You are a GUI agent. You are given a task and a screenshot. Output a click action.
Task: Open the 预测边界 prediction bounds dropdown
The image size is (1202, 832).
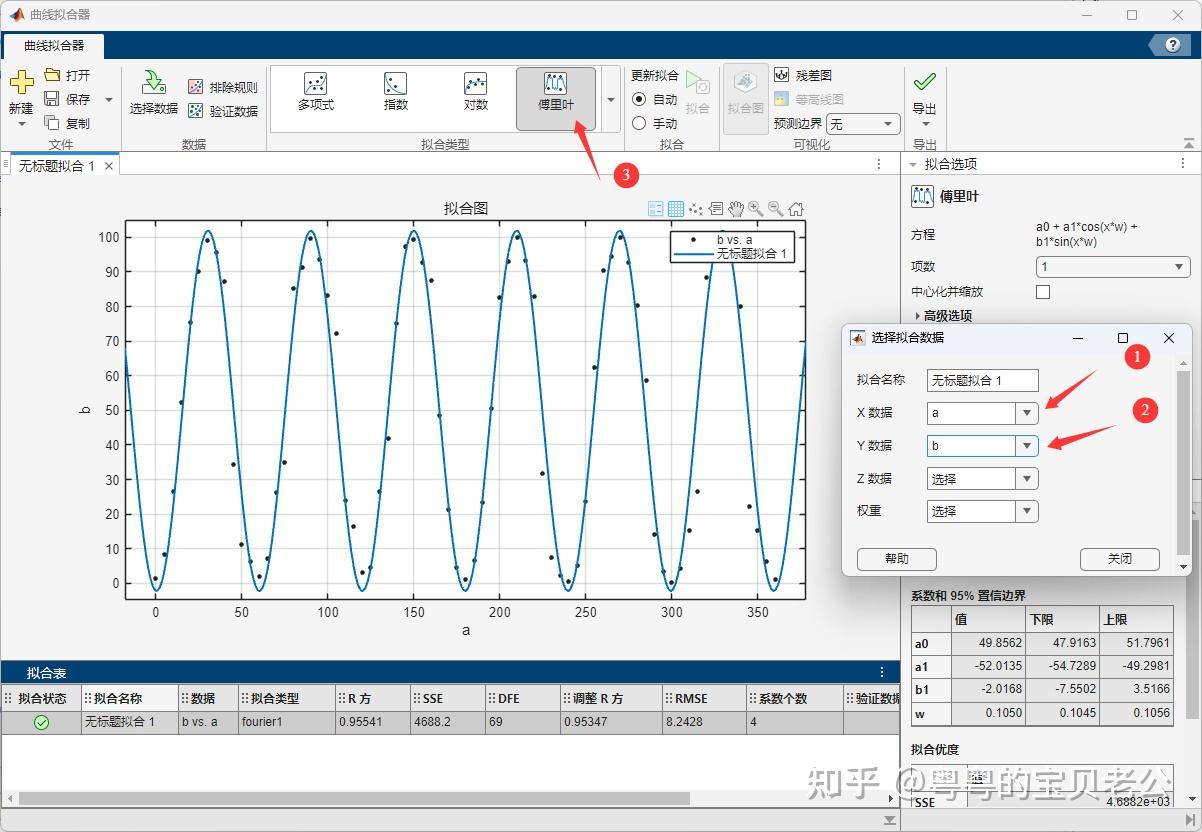click(x=862, y=124)
